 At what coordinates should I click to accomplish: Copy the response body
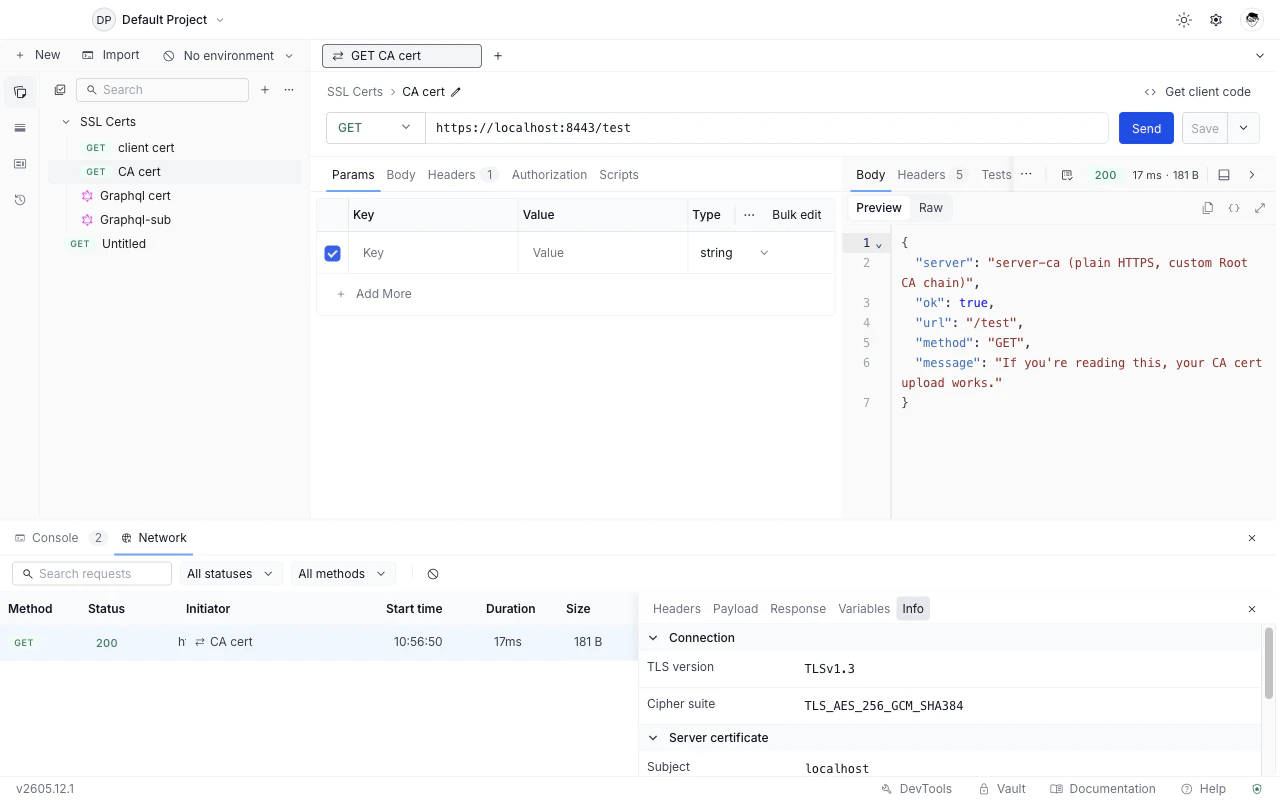pyautogui.click(x=1208, y=208)
